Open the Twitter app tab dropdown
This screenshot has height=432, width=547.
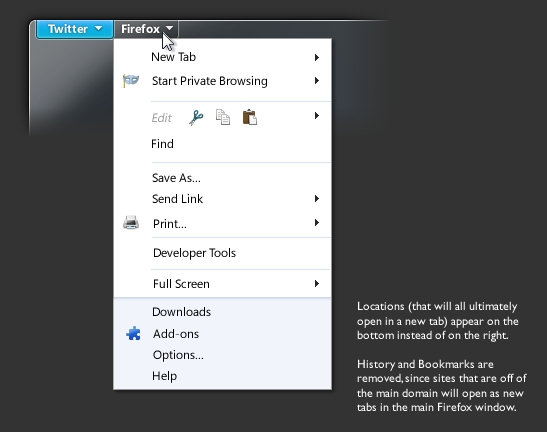[x=75, y=29]
